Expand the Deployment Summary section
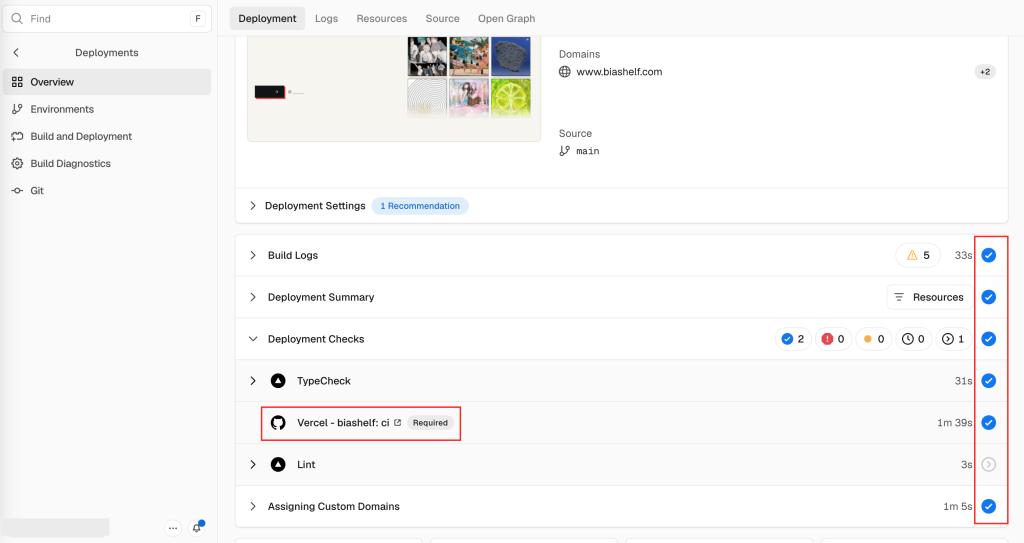 pyautogui.click(x=253, y=297)
